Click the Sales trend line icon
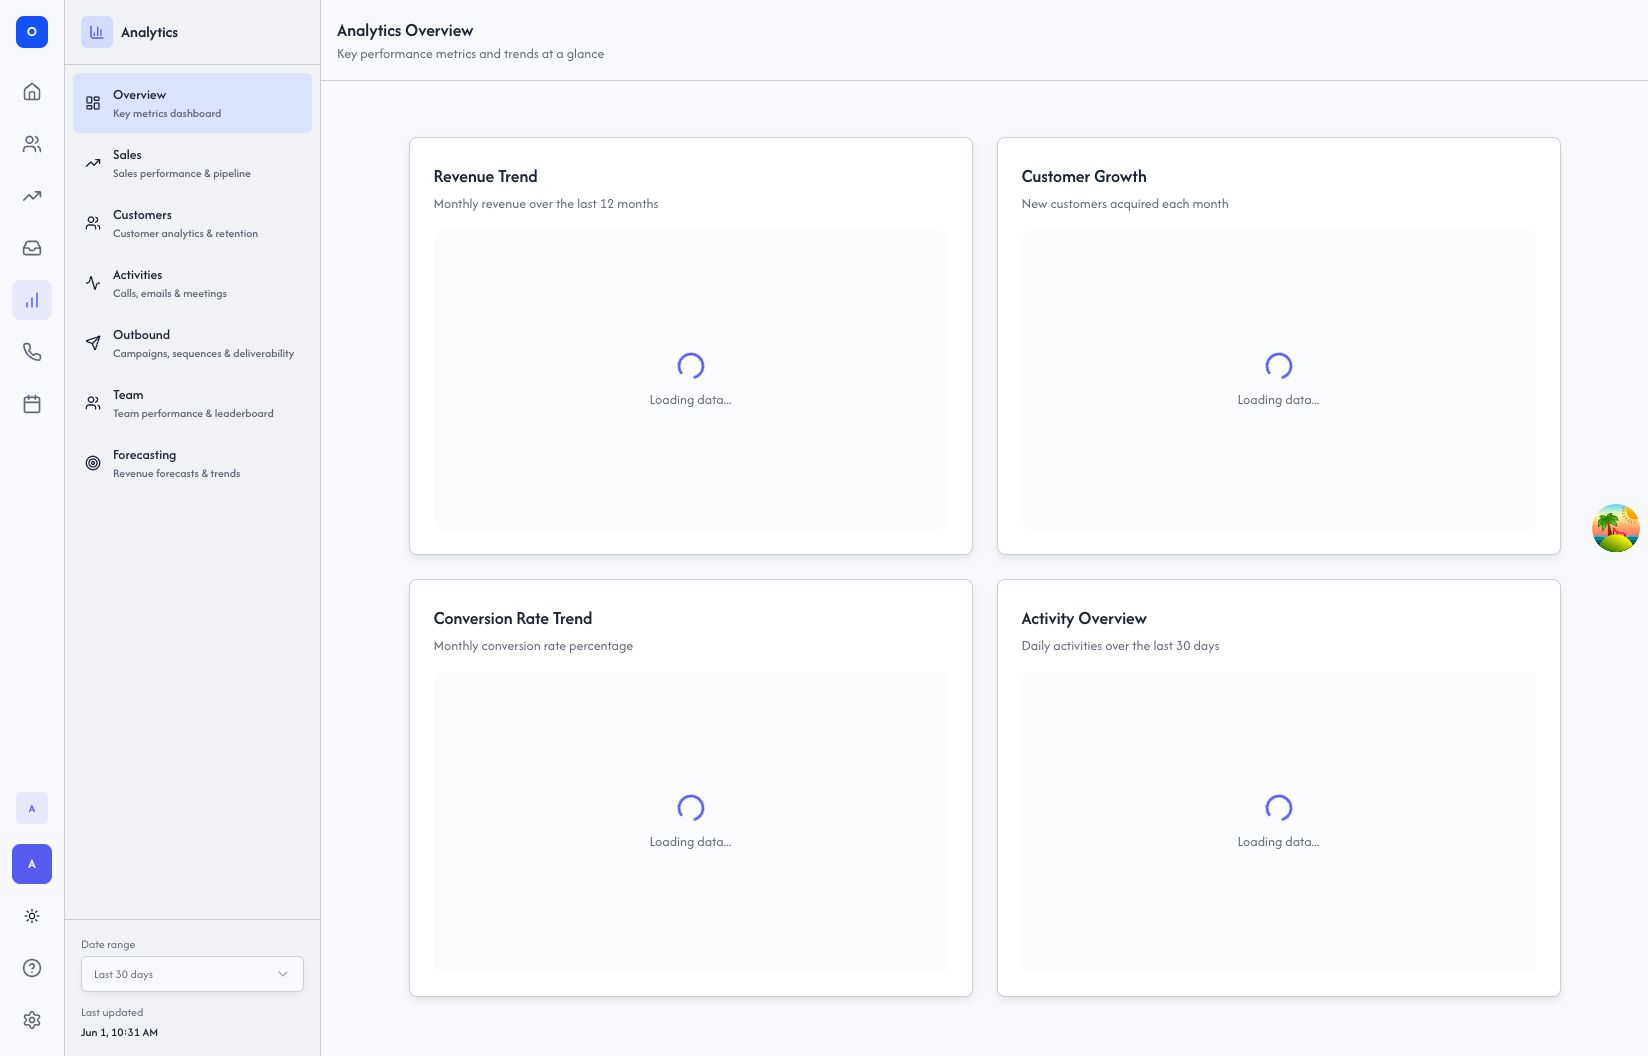Screen dimensions: 1648x1056 (93, 163)
